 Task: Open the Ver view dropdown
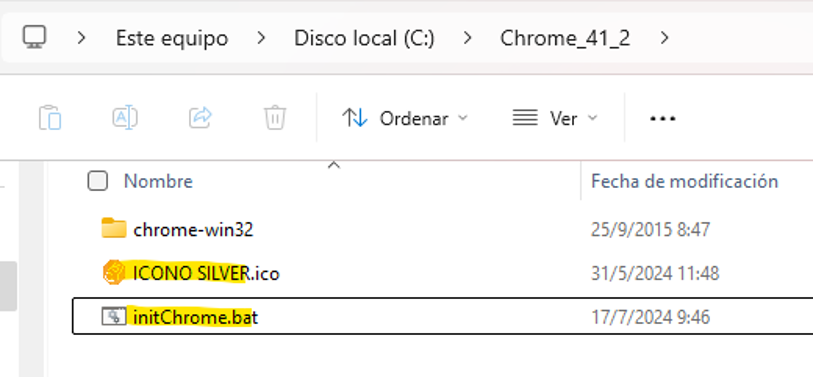point(555,118)
